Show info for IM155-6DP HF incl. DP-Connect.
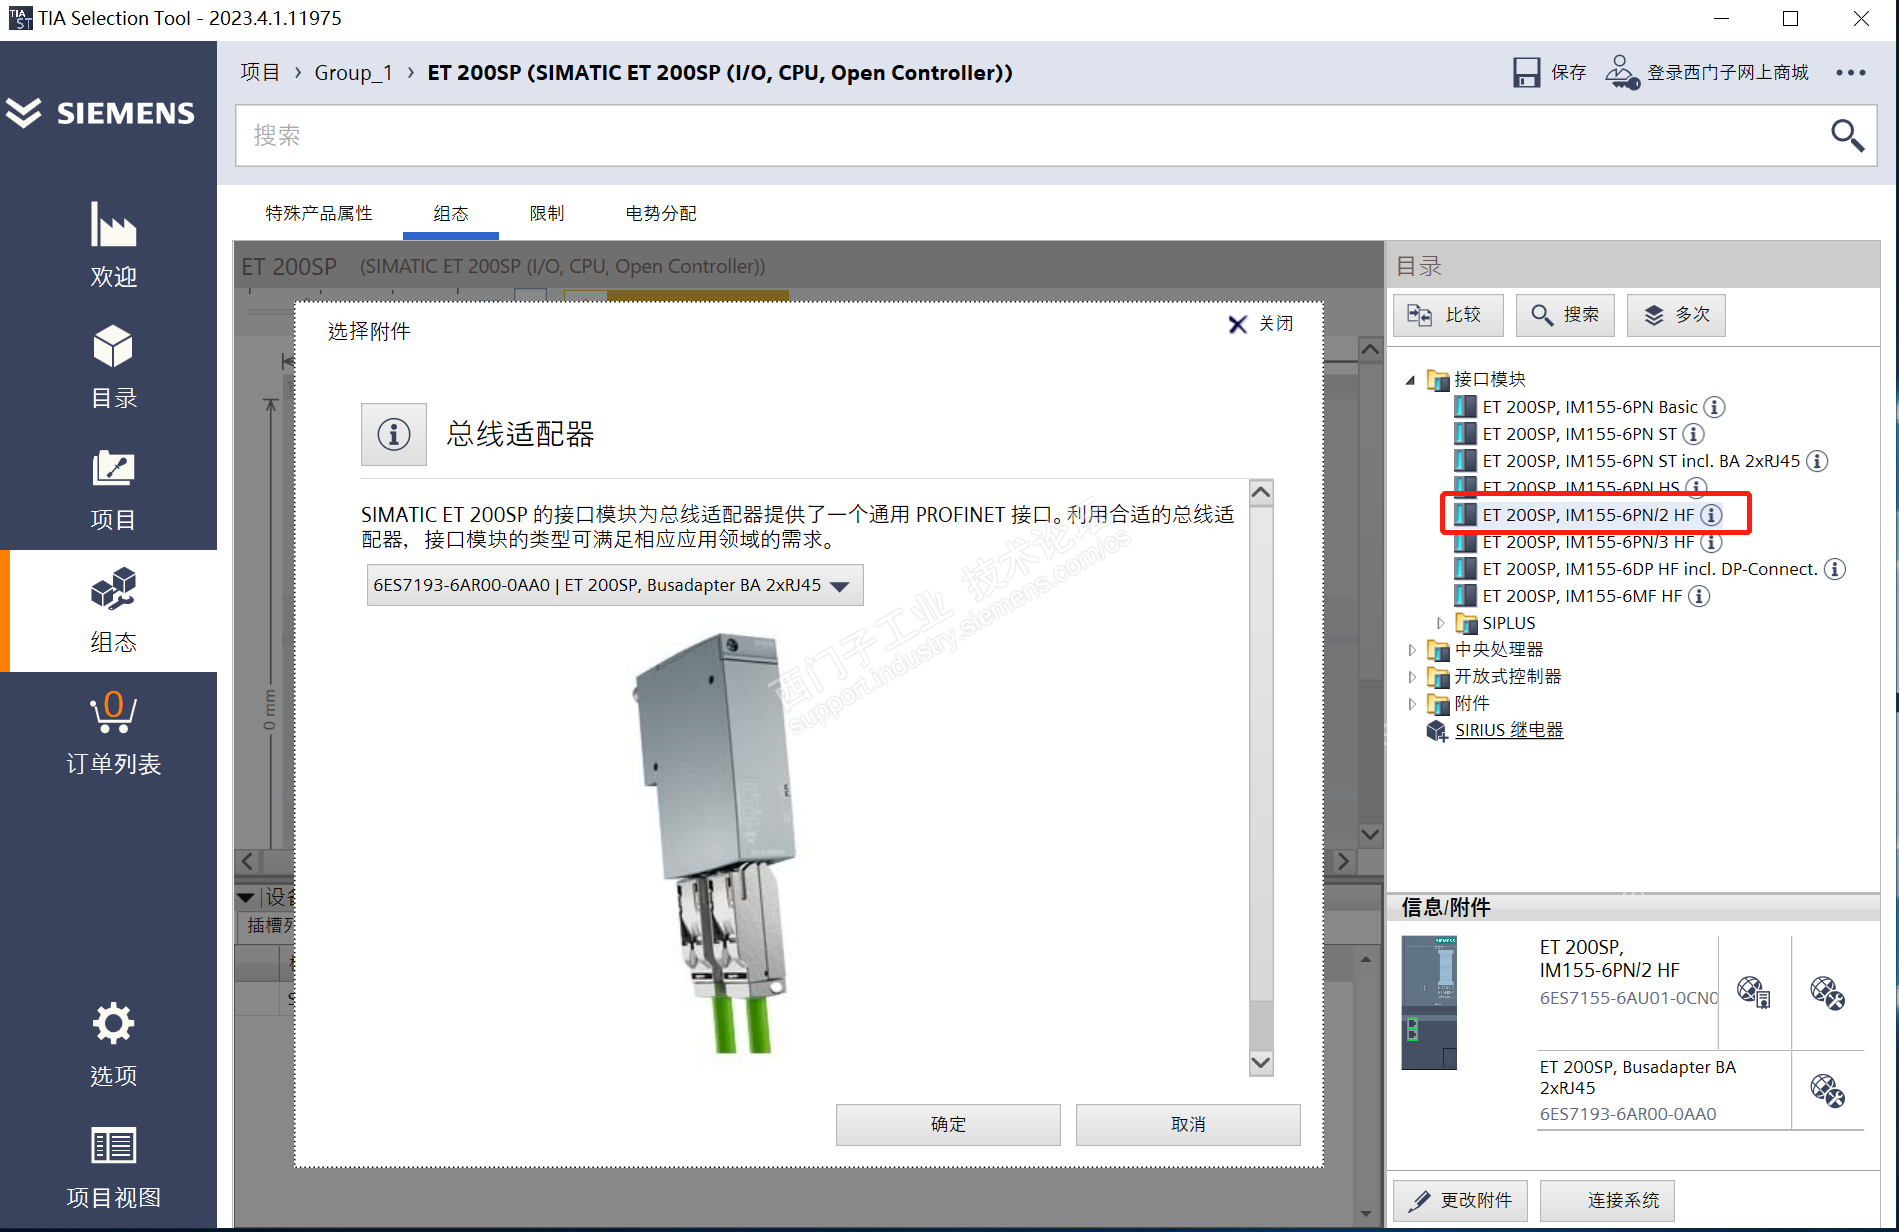The image size is (1899, 1232). (1834, 569)
